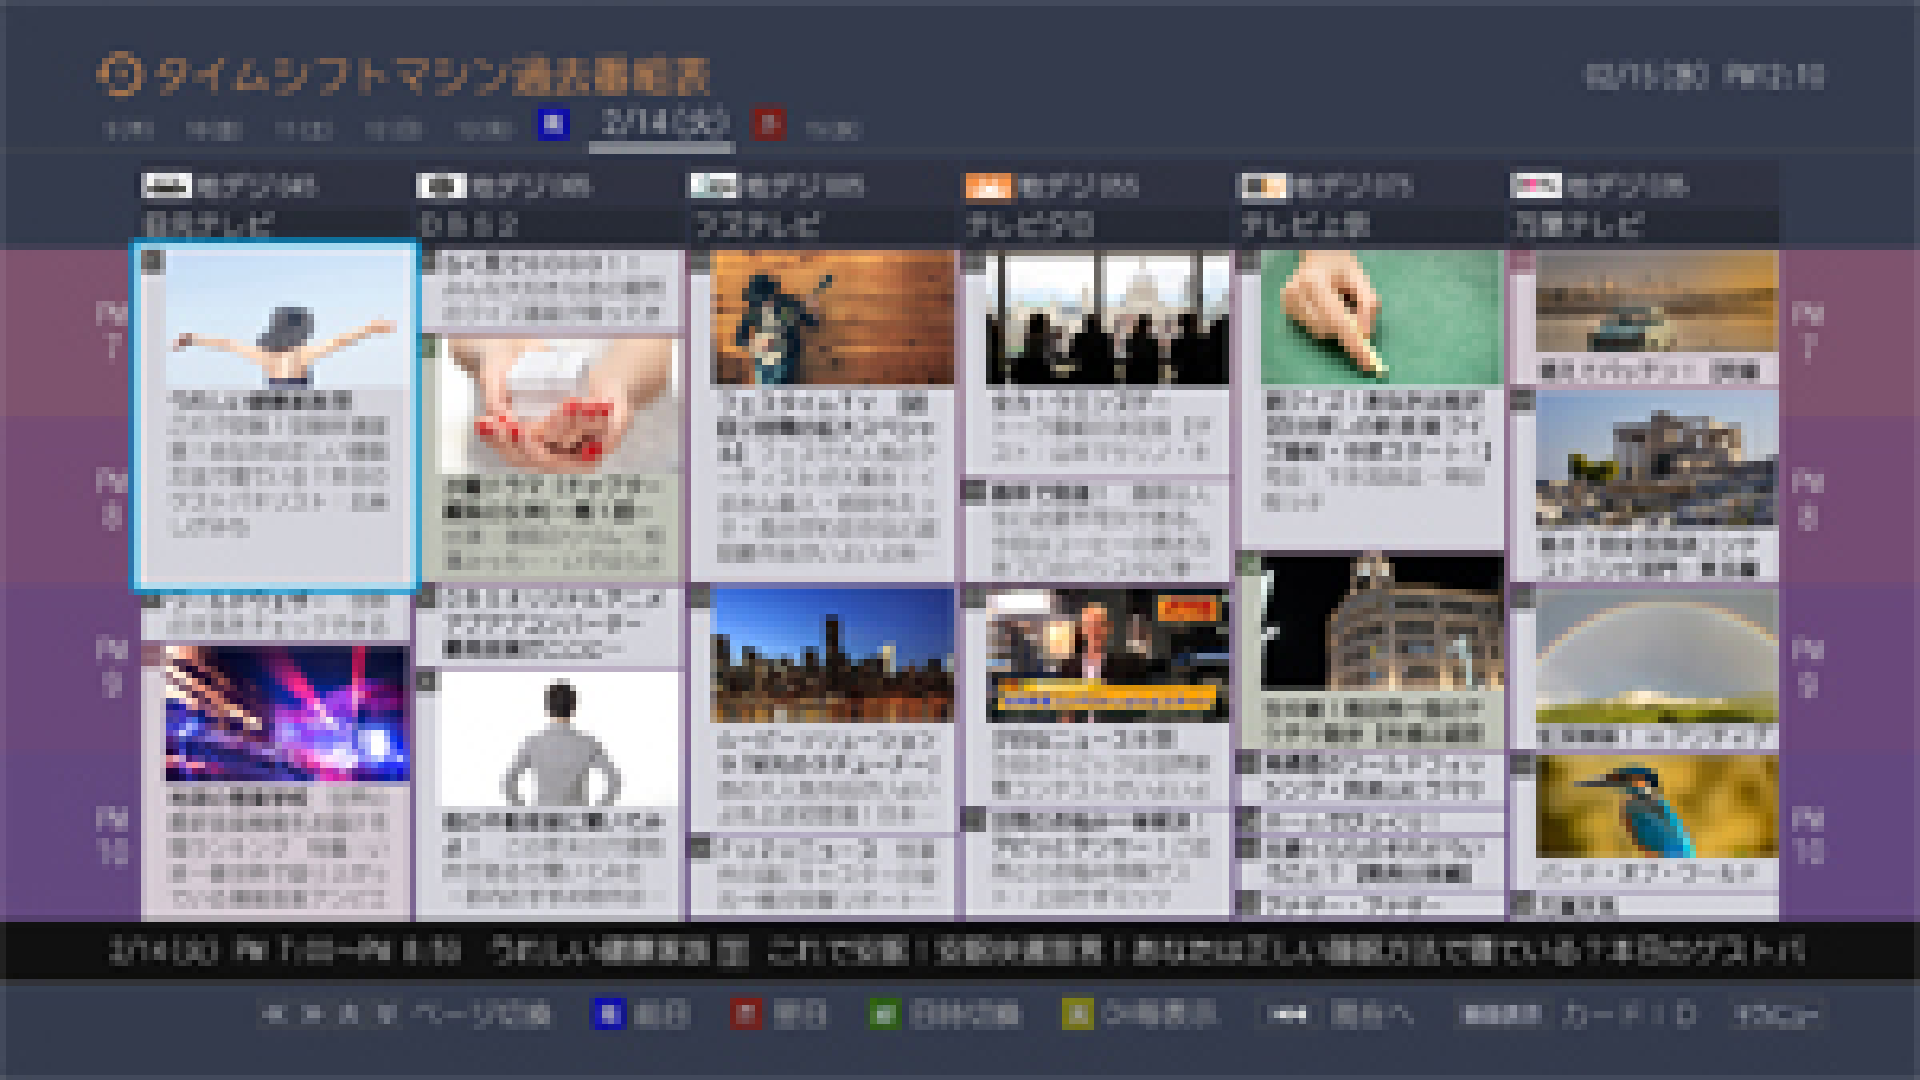Select the first date tab at far left
The height and width of the screenshot is (1080, 1920).
(x=129, y=130)
